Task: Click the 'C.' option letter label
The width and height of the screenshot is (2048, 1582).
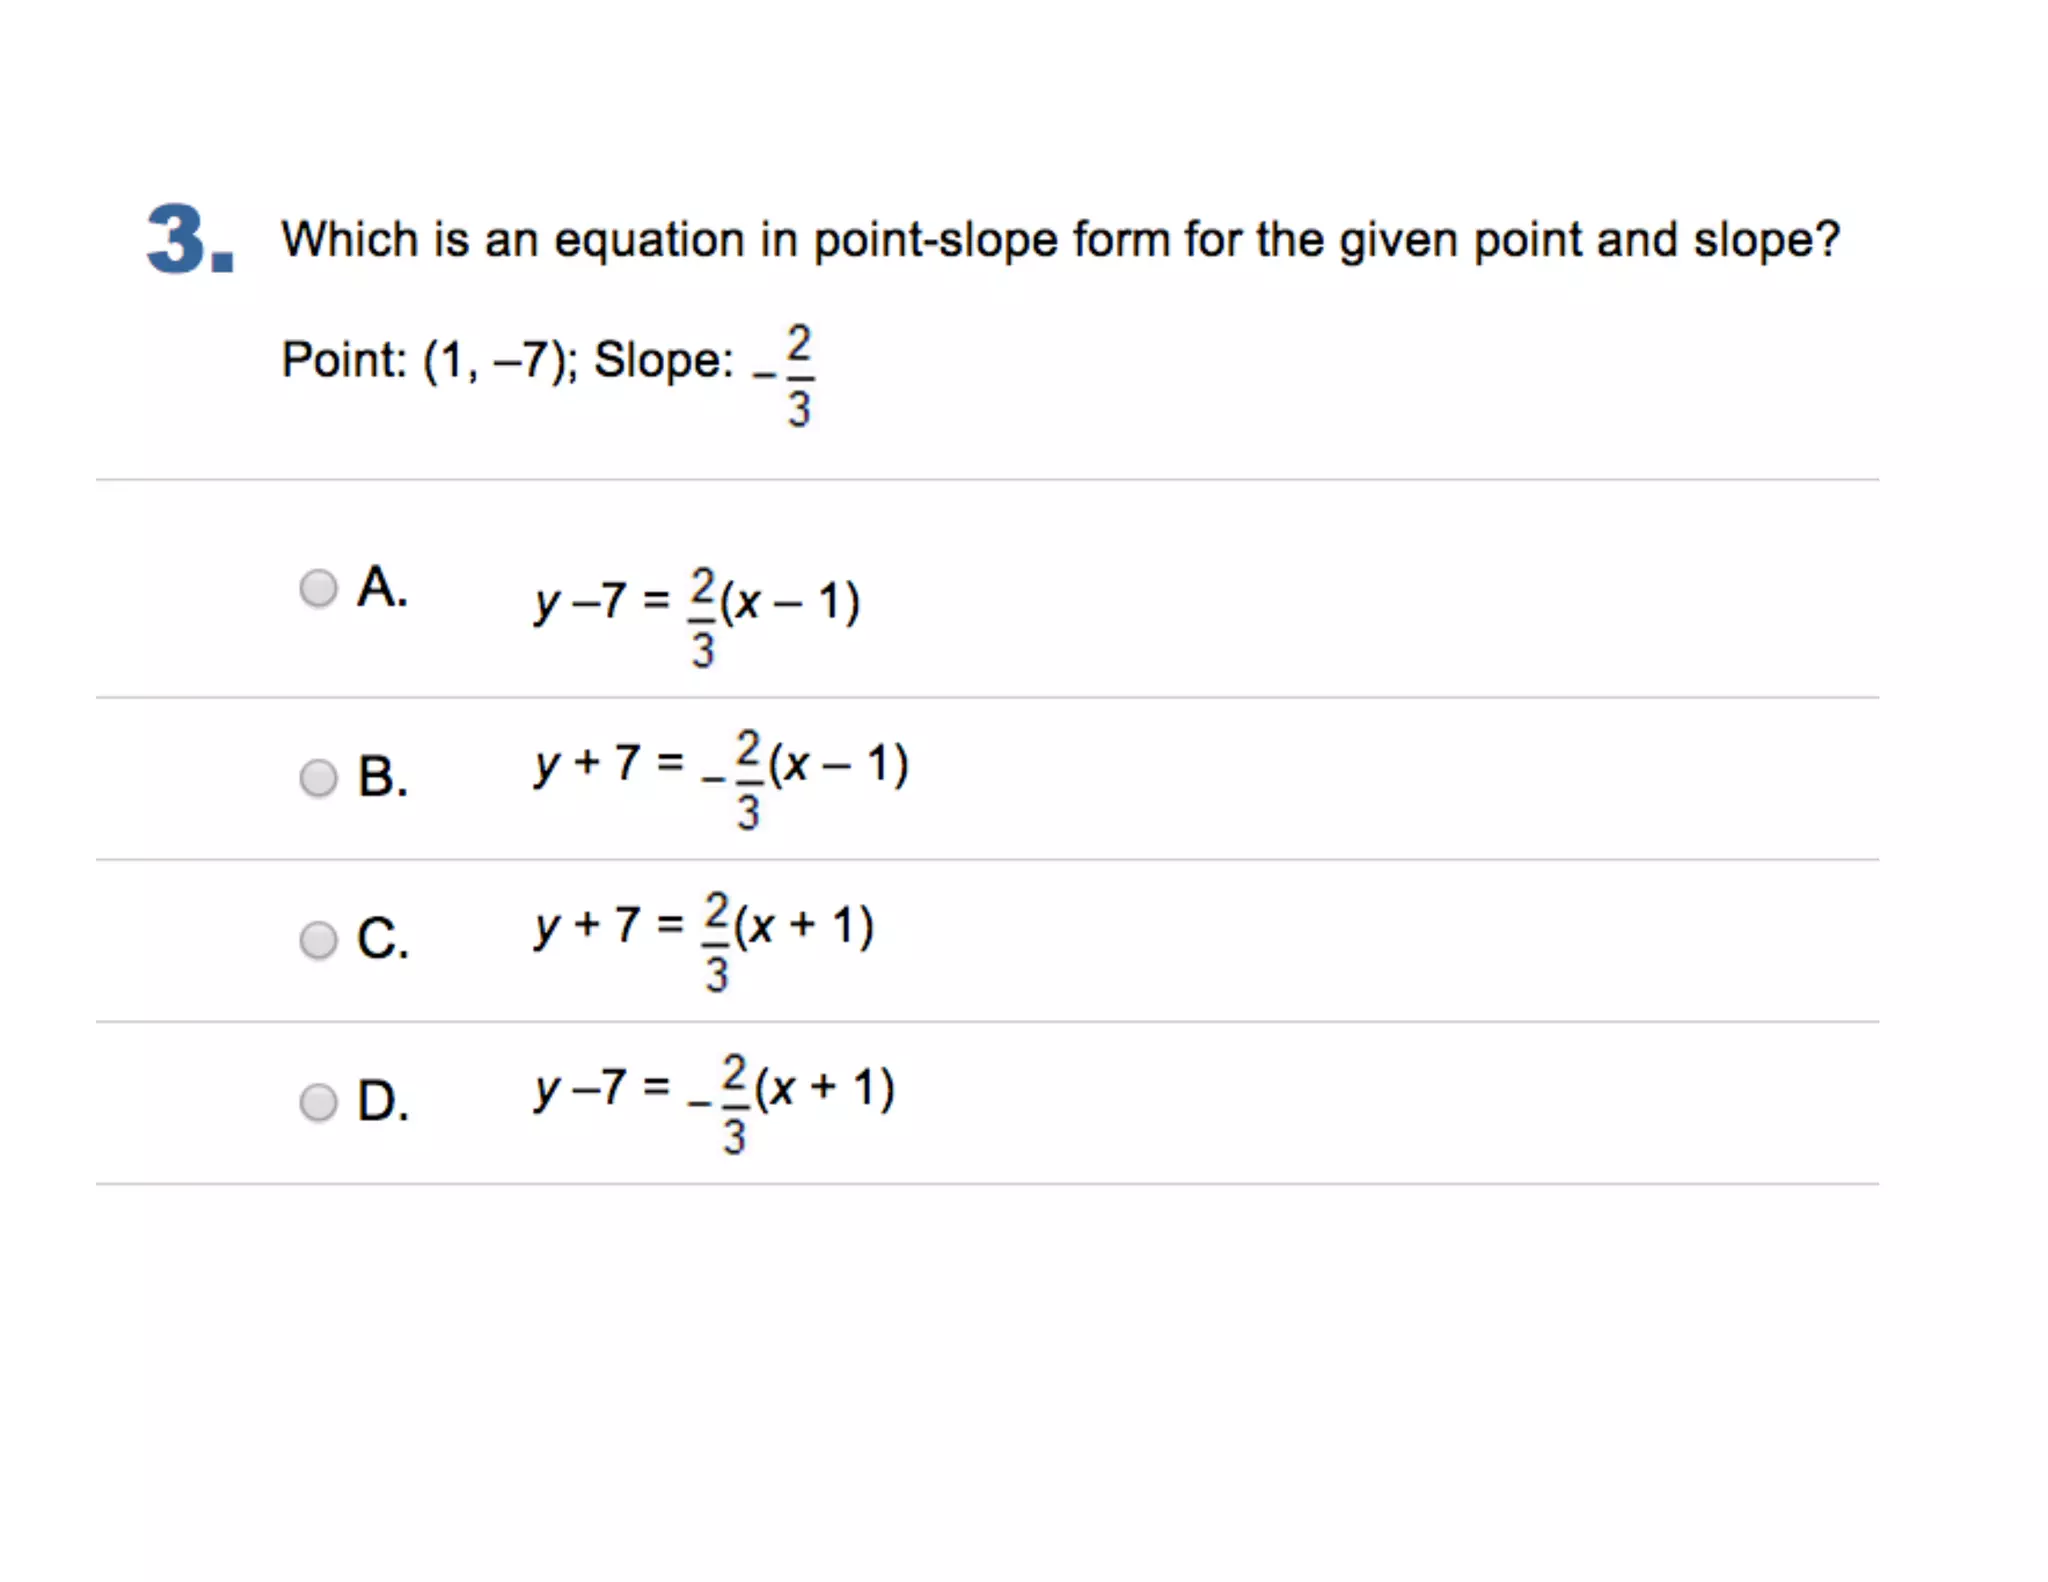Action: 383,938
